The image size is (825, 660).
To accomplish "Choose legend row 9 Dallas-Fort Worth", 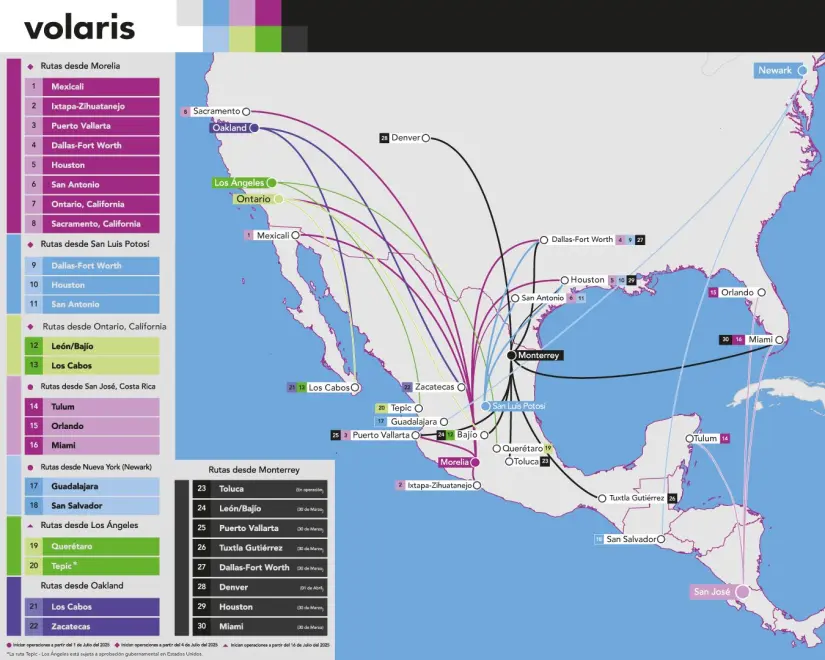I will click(x=92, y=265).
